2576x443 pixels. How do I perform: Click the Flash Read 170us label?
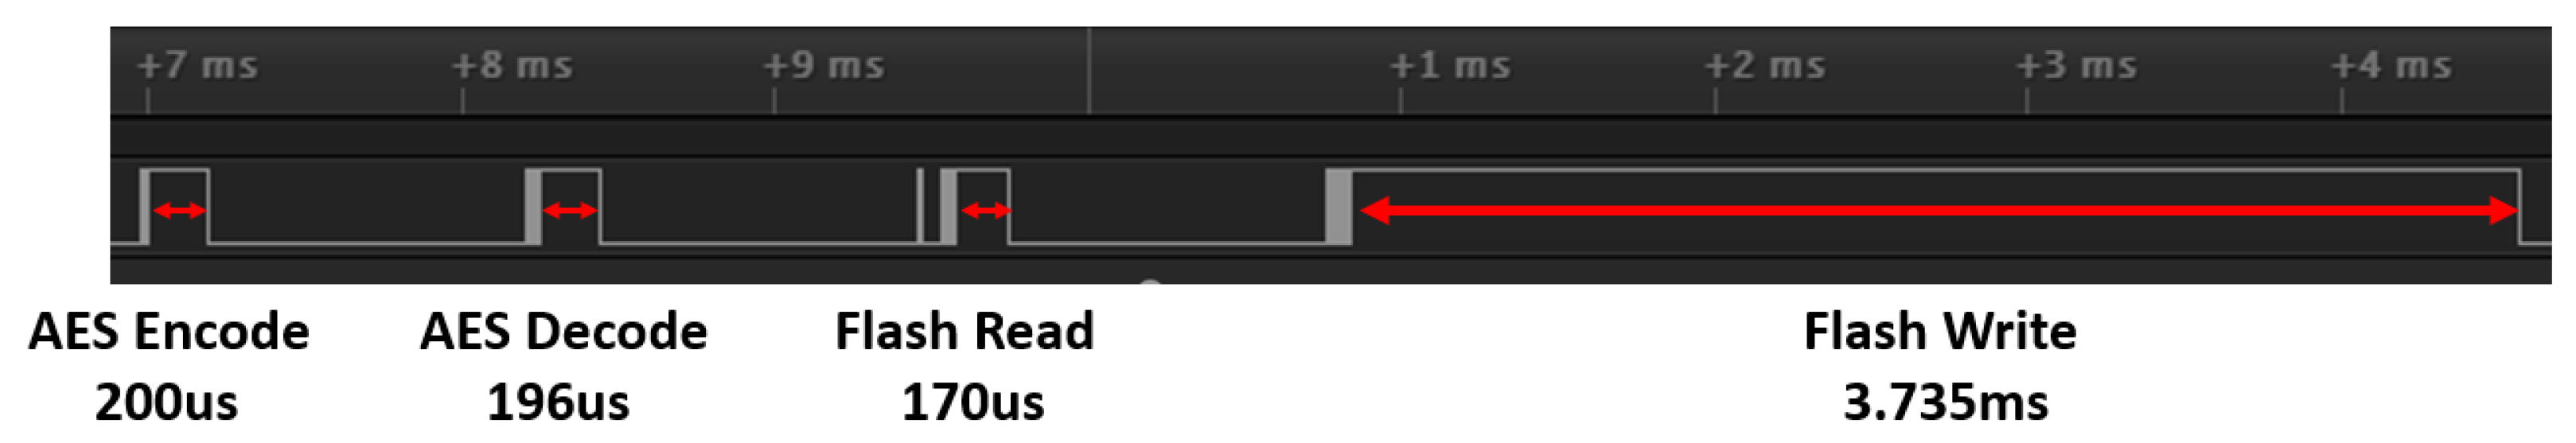965,366
